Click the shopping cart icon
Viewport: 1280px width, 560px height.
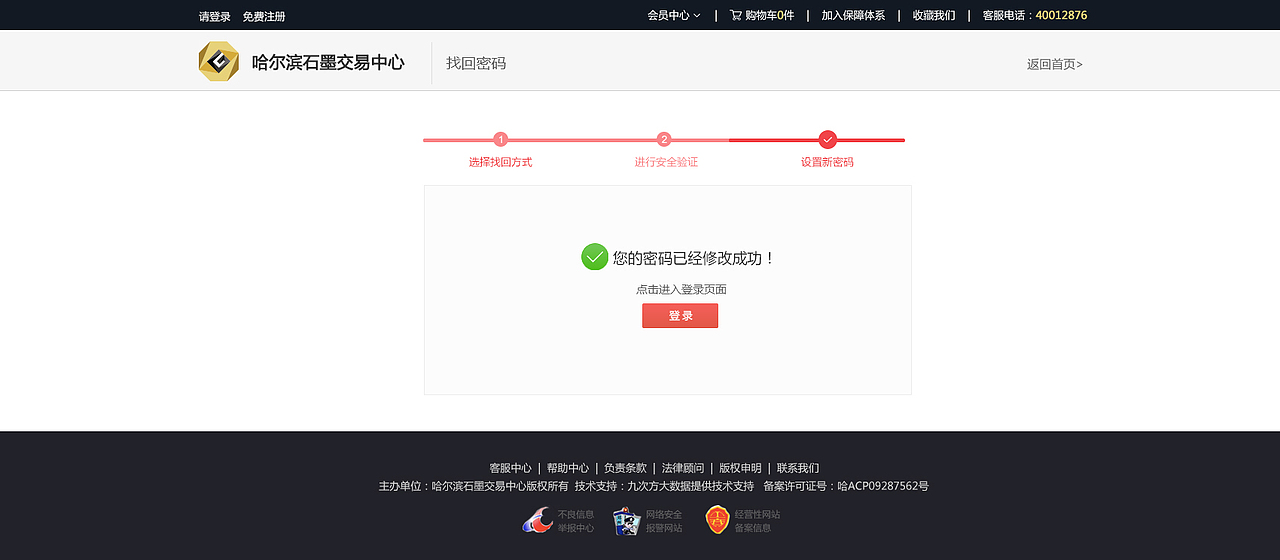(736, 15)
